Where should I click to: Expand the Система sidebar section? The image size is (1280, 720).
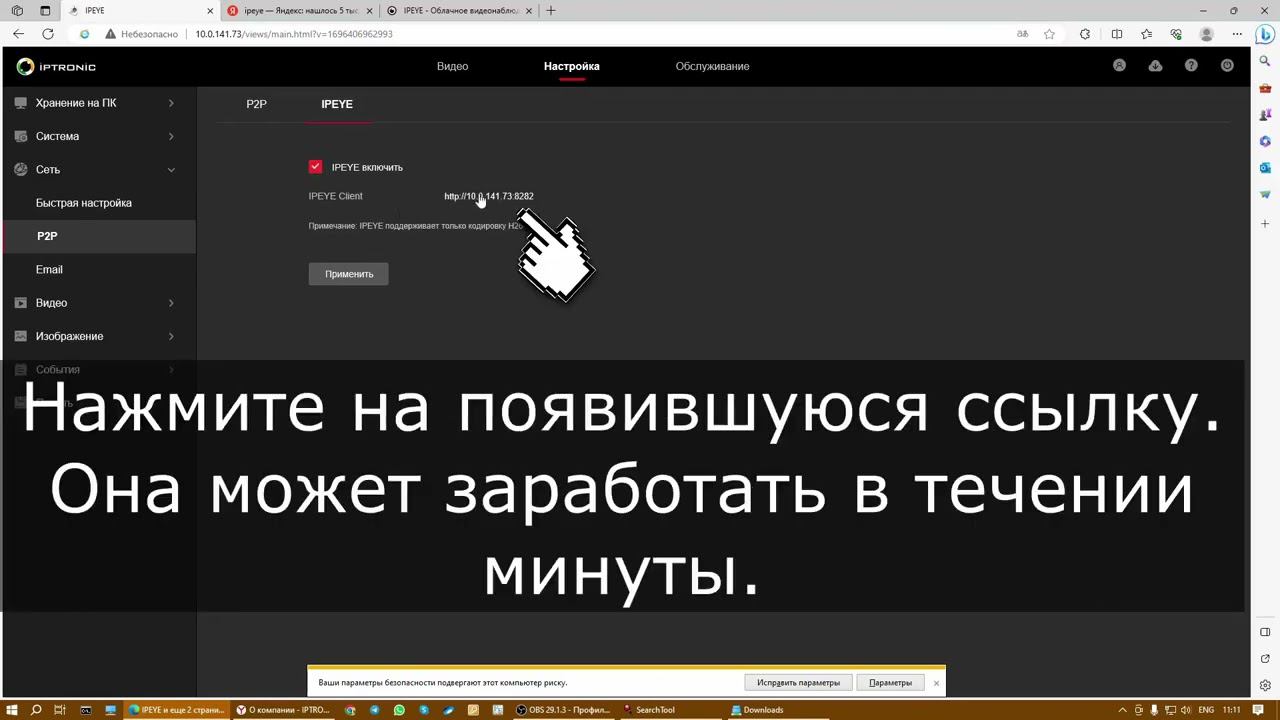coord(98,136)
